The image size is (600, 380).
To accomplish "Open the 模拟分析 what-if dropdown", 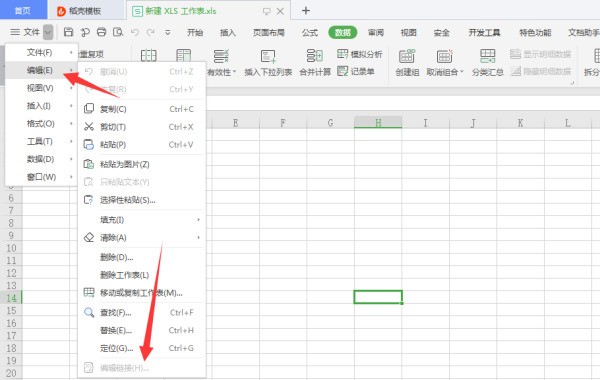I will 360,54.
